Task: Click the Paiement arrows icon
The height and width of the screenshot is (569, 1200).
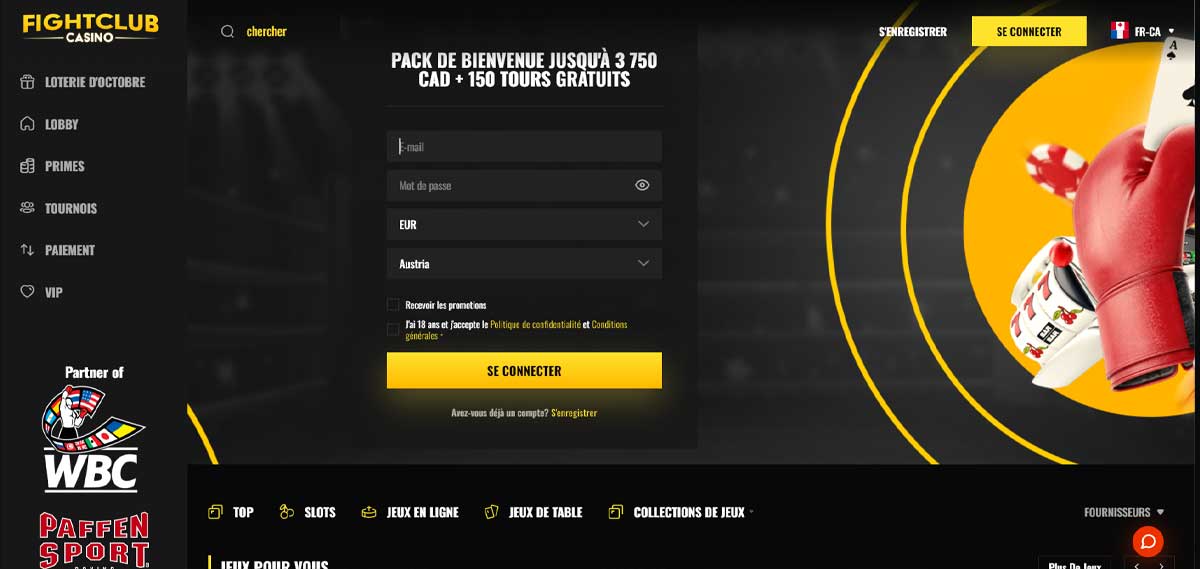Action: coord(27,250)
